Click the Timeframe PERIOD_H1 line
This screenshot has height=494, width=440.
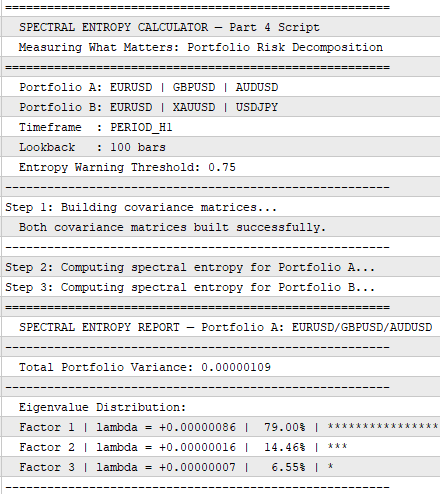pyautogui.click(x=221, y=127)
